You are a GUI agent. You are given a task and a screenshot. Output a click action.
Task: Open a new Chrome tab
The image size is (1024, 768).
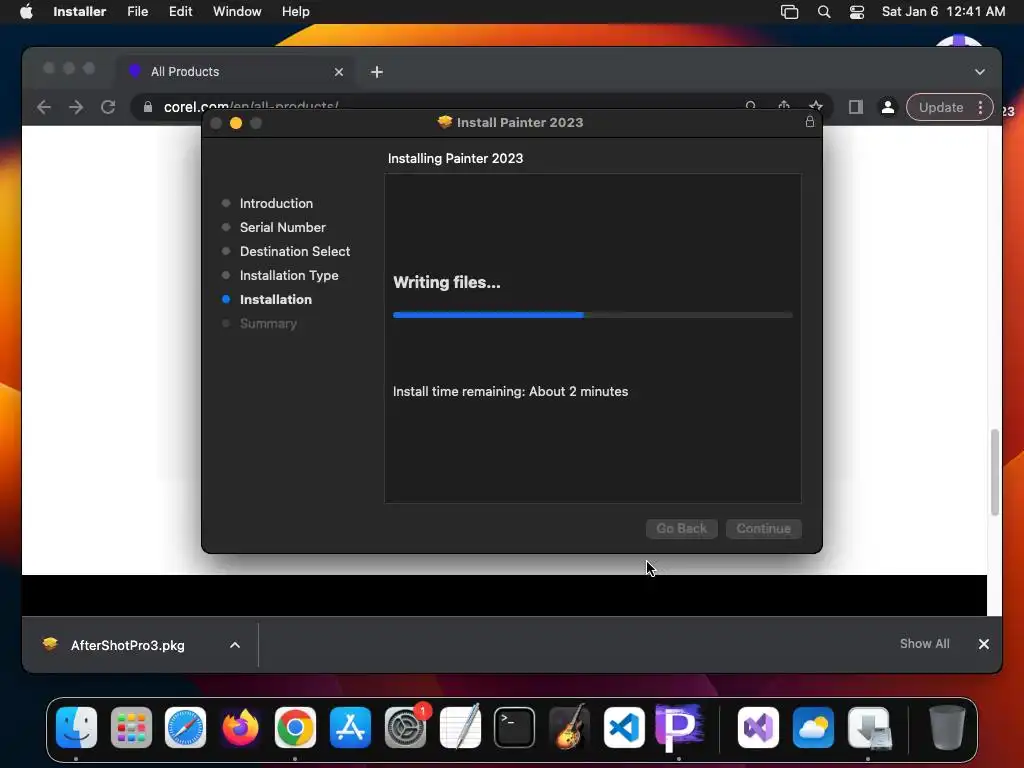pyautogui.click(x=377, y=72)
